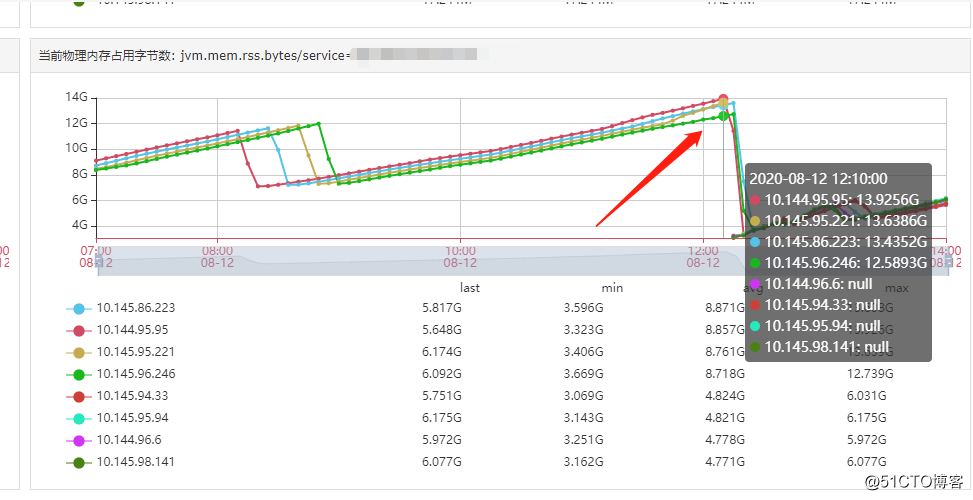Click min value 3.596G
973x500 pixels.
(583, 308)
